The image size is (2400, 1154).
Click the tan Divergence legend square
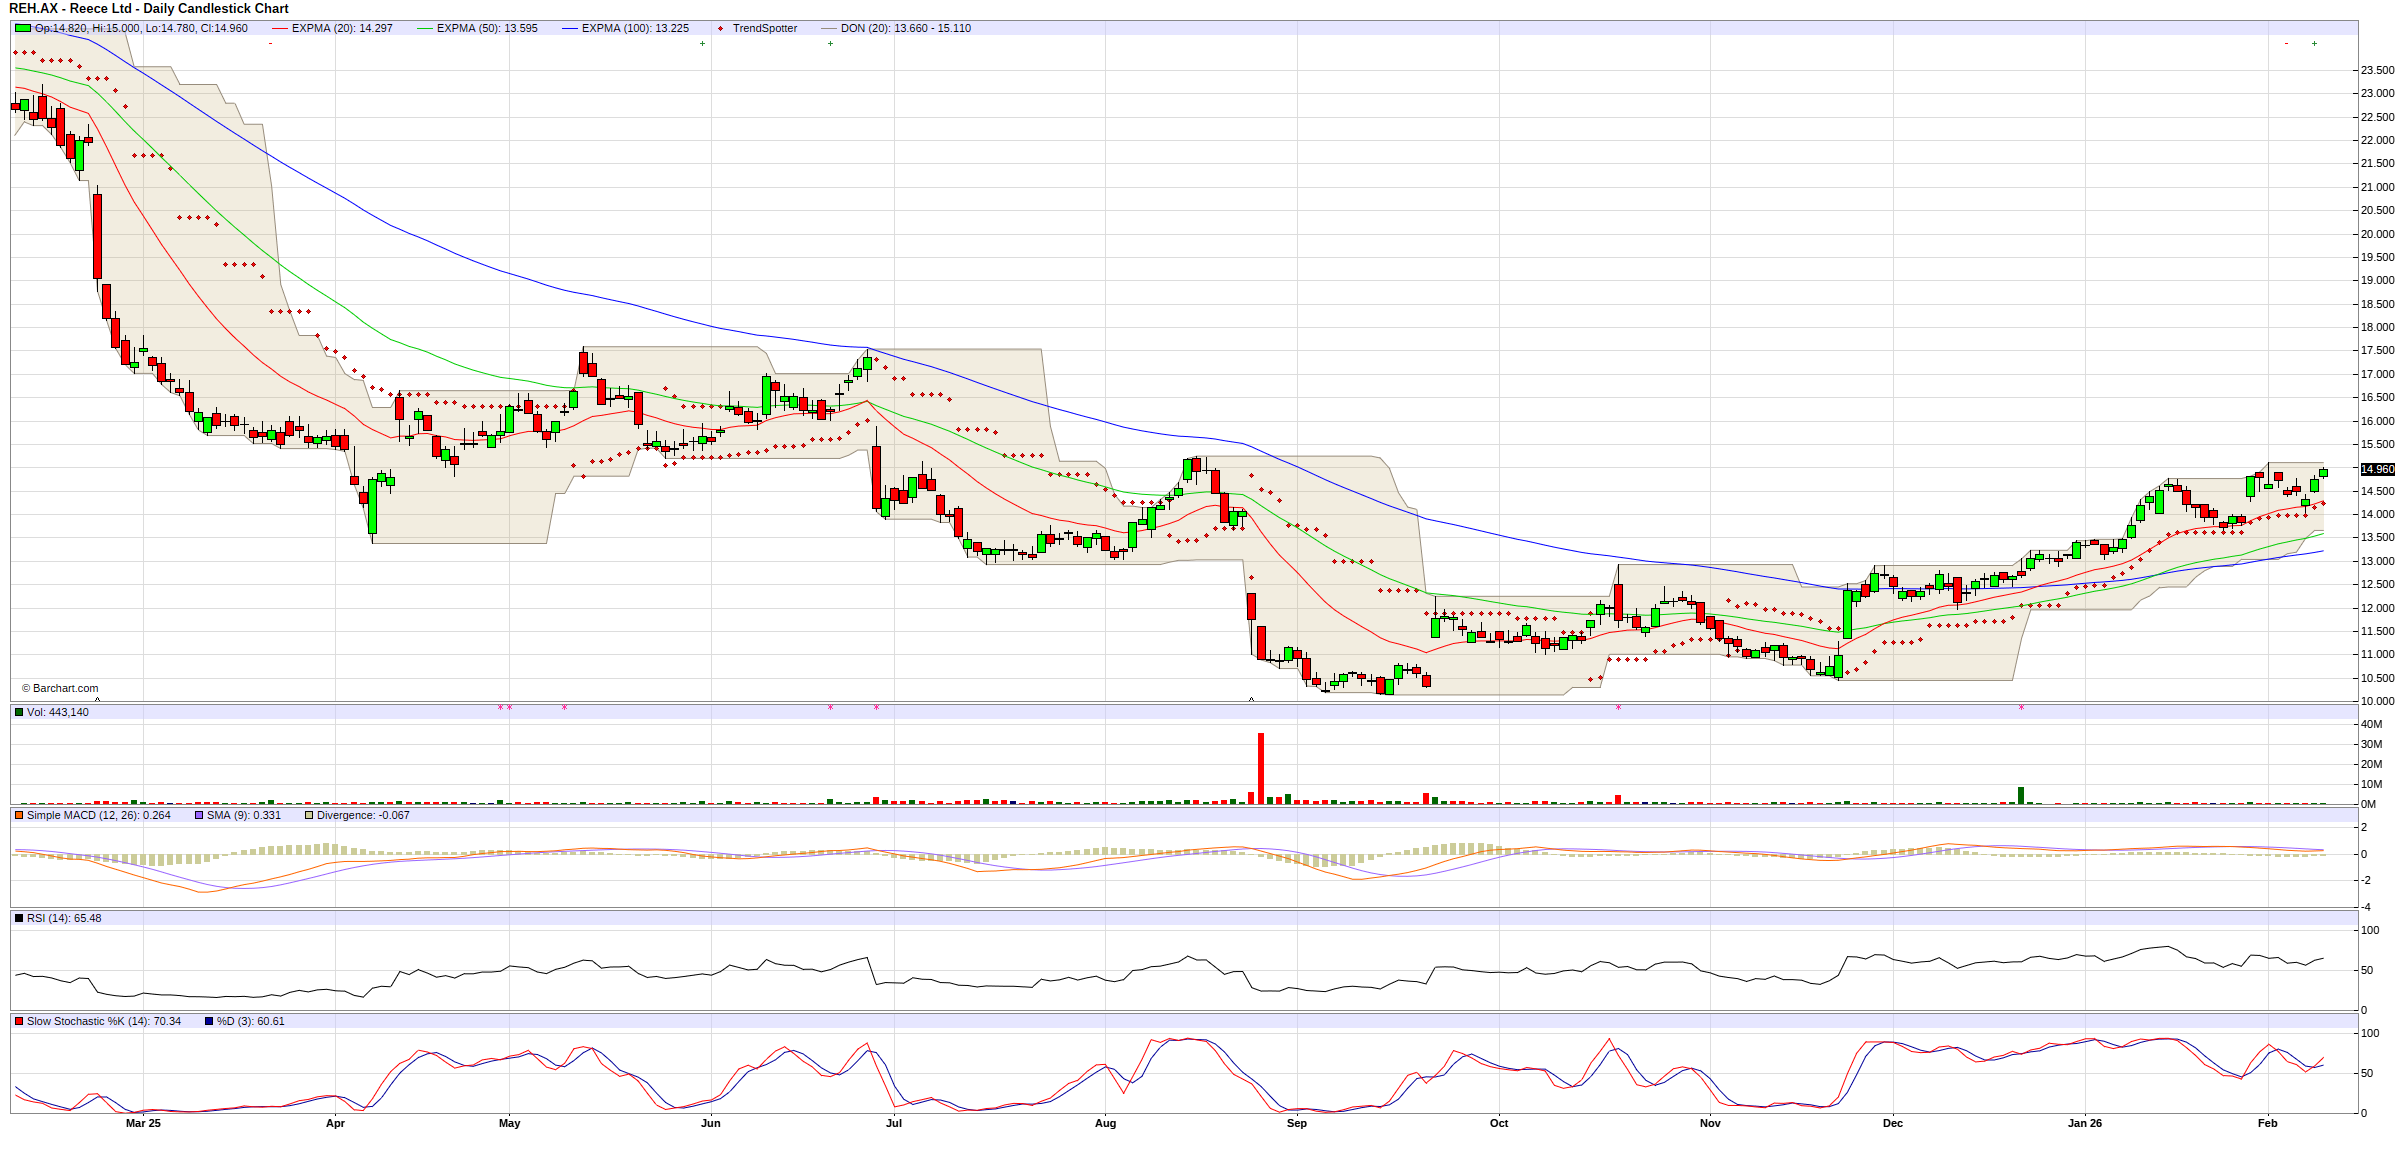coord(309,815)
